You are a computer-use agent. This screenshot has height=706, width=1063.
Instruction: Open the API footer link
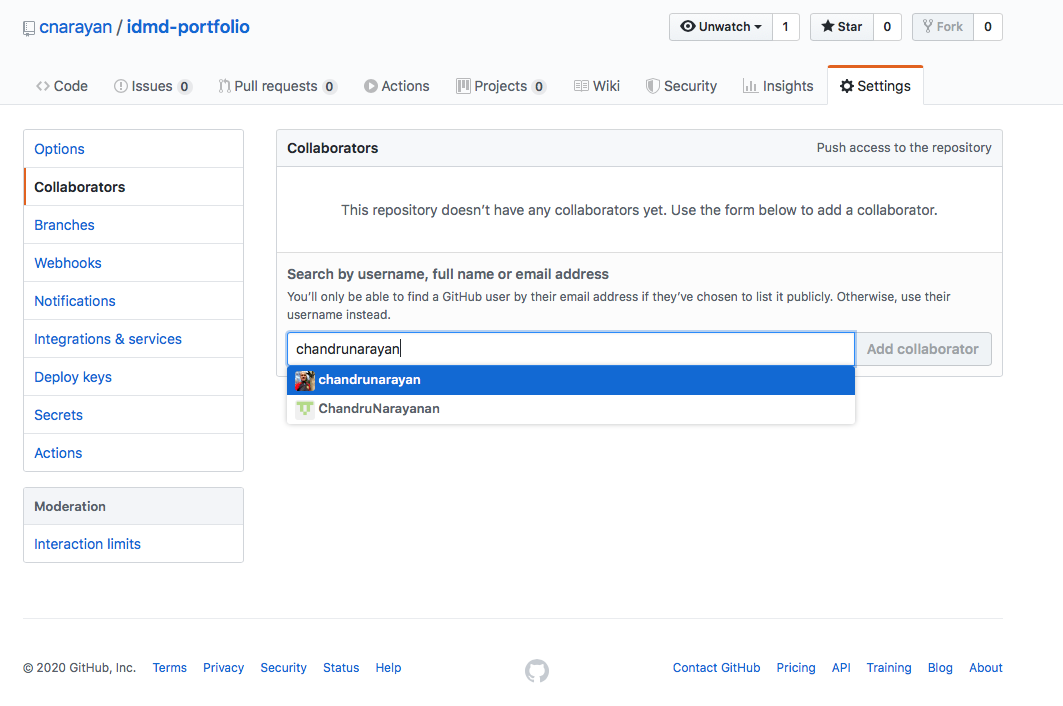click(x=841, y=668)
